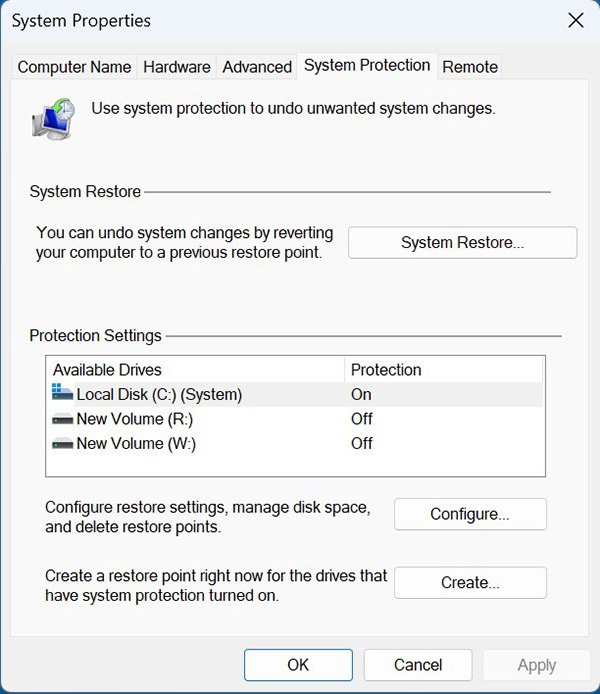
Task: Select New Volume (R:) in drive list
Action: coord(135,419)
